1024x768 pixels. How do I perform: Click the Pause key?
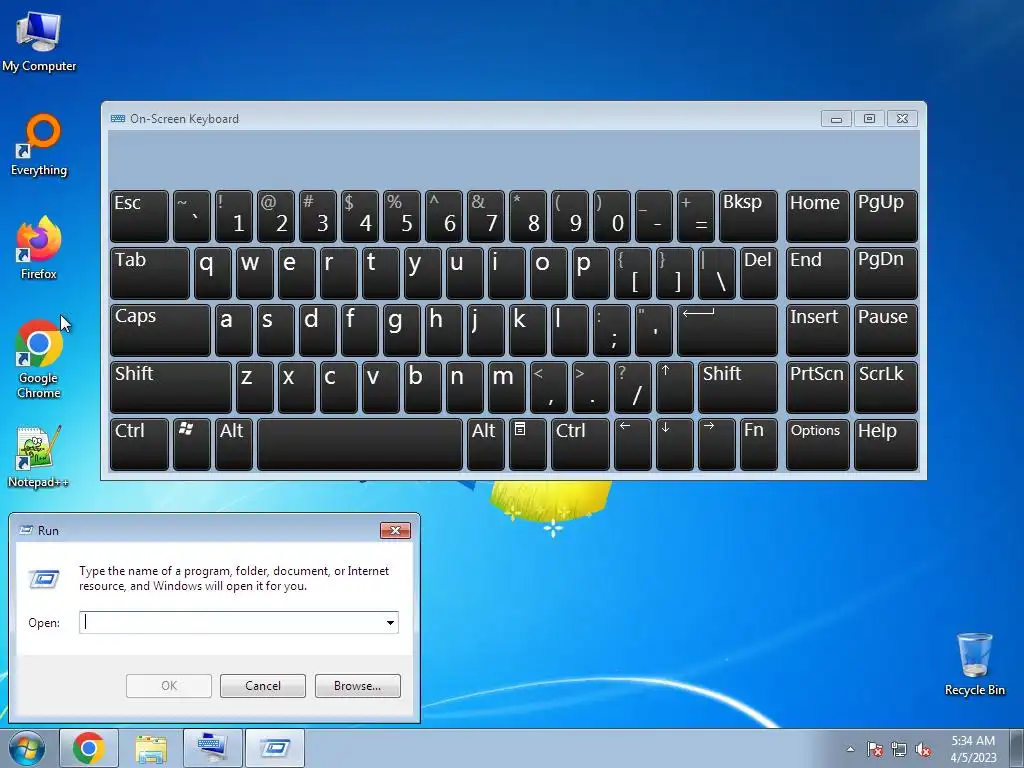point(886,330)
